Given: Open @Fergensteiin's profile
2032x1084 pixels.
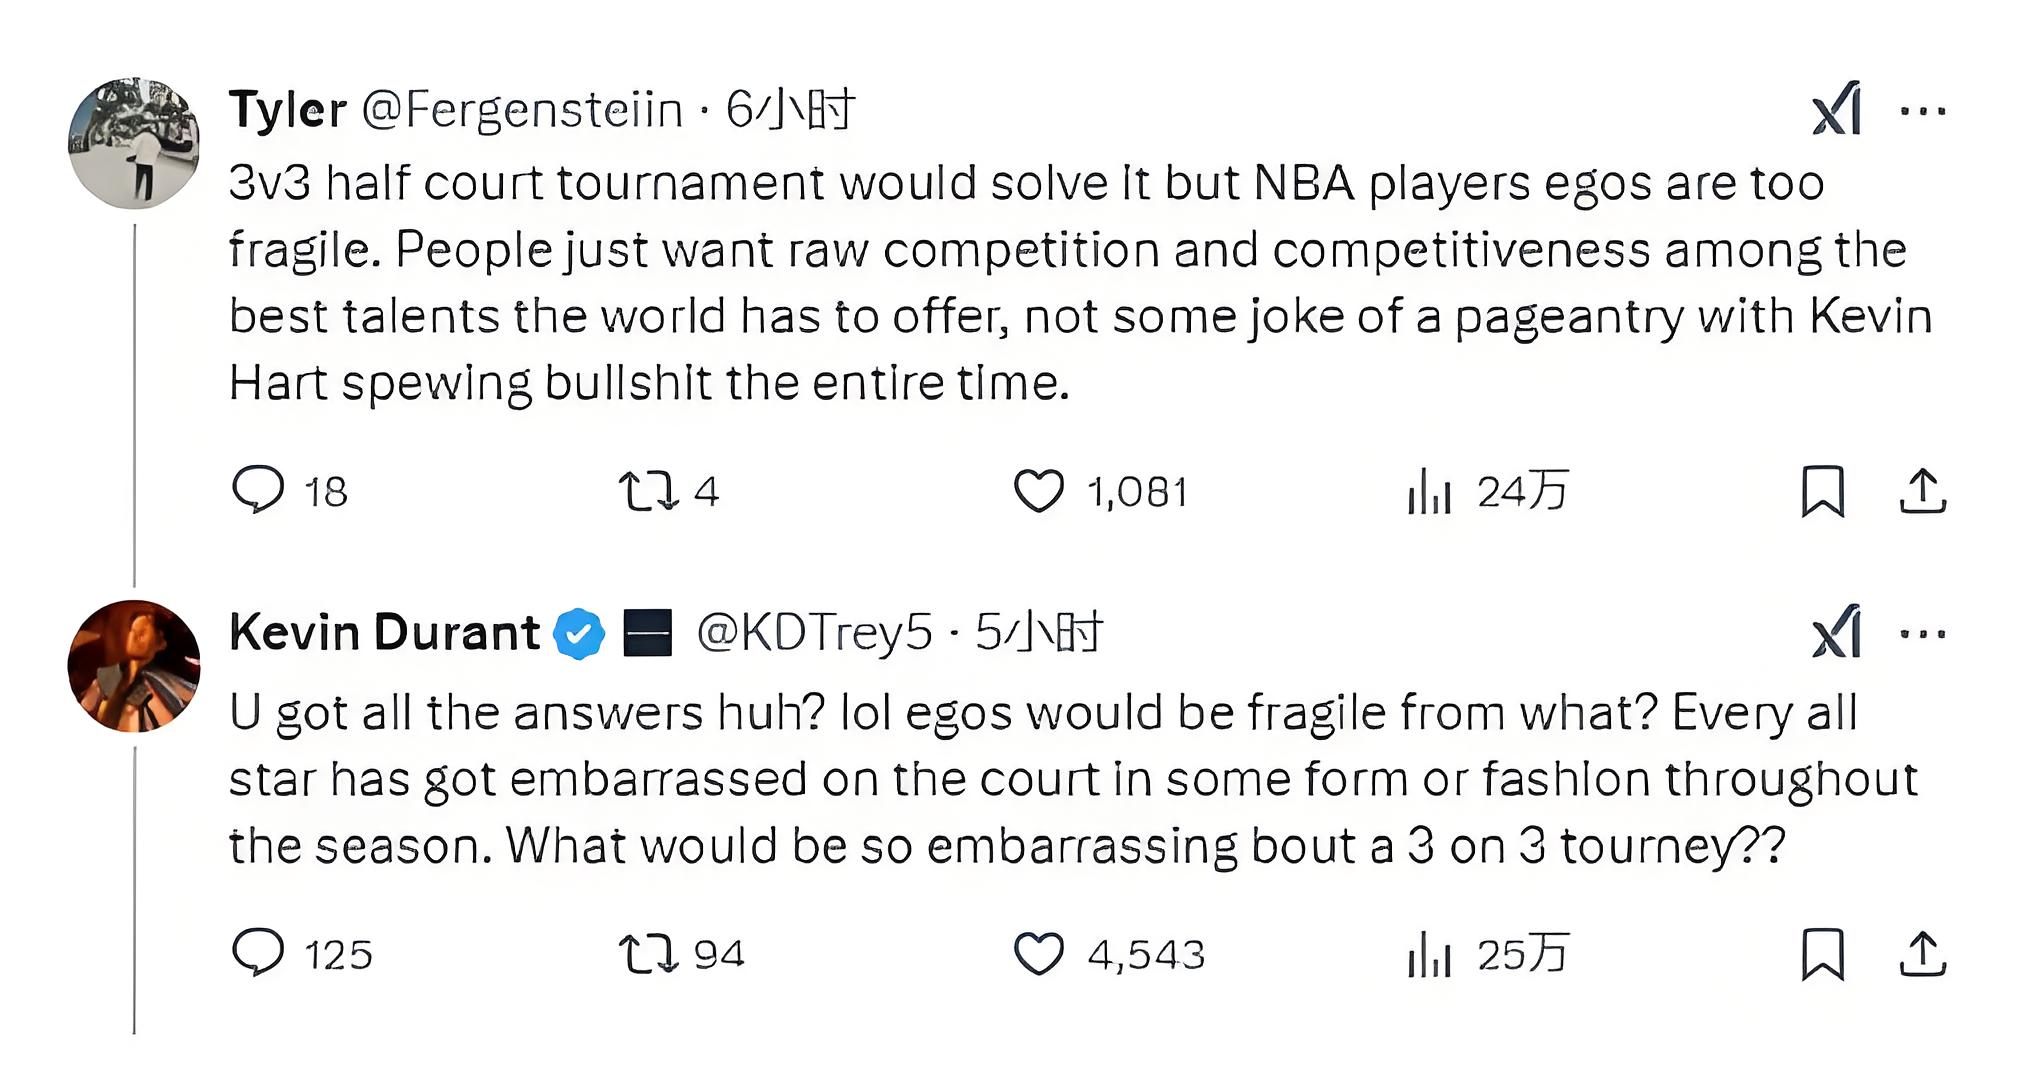Looking at the screenshot, I should click(x=520, y=110).
